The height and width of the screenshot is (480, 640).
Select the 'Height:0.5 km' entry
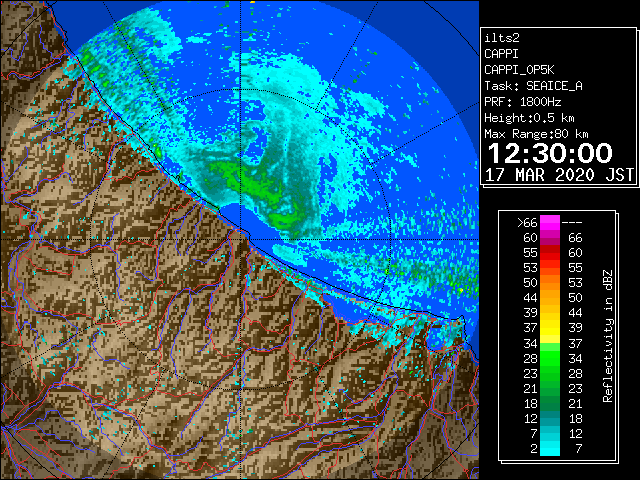(529, 118)
